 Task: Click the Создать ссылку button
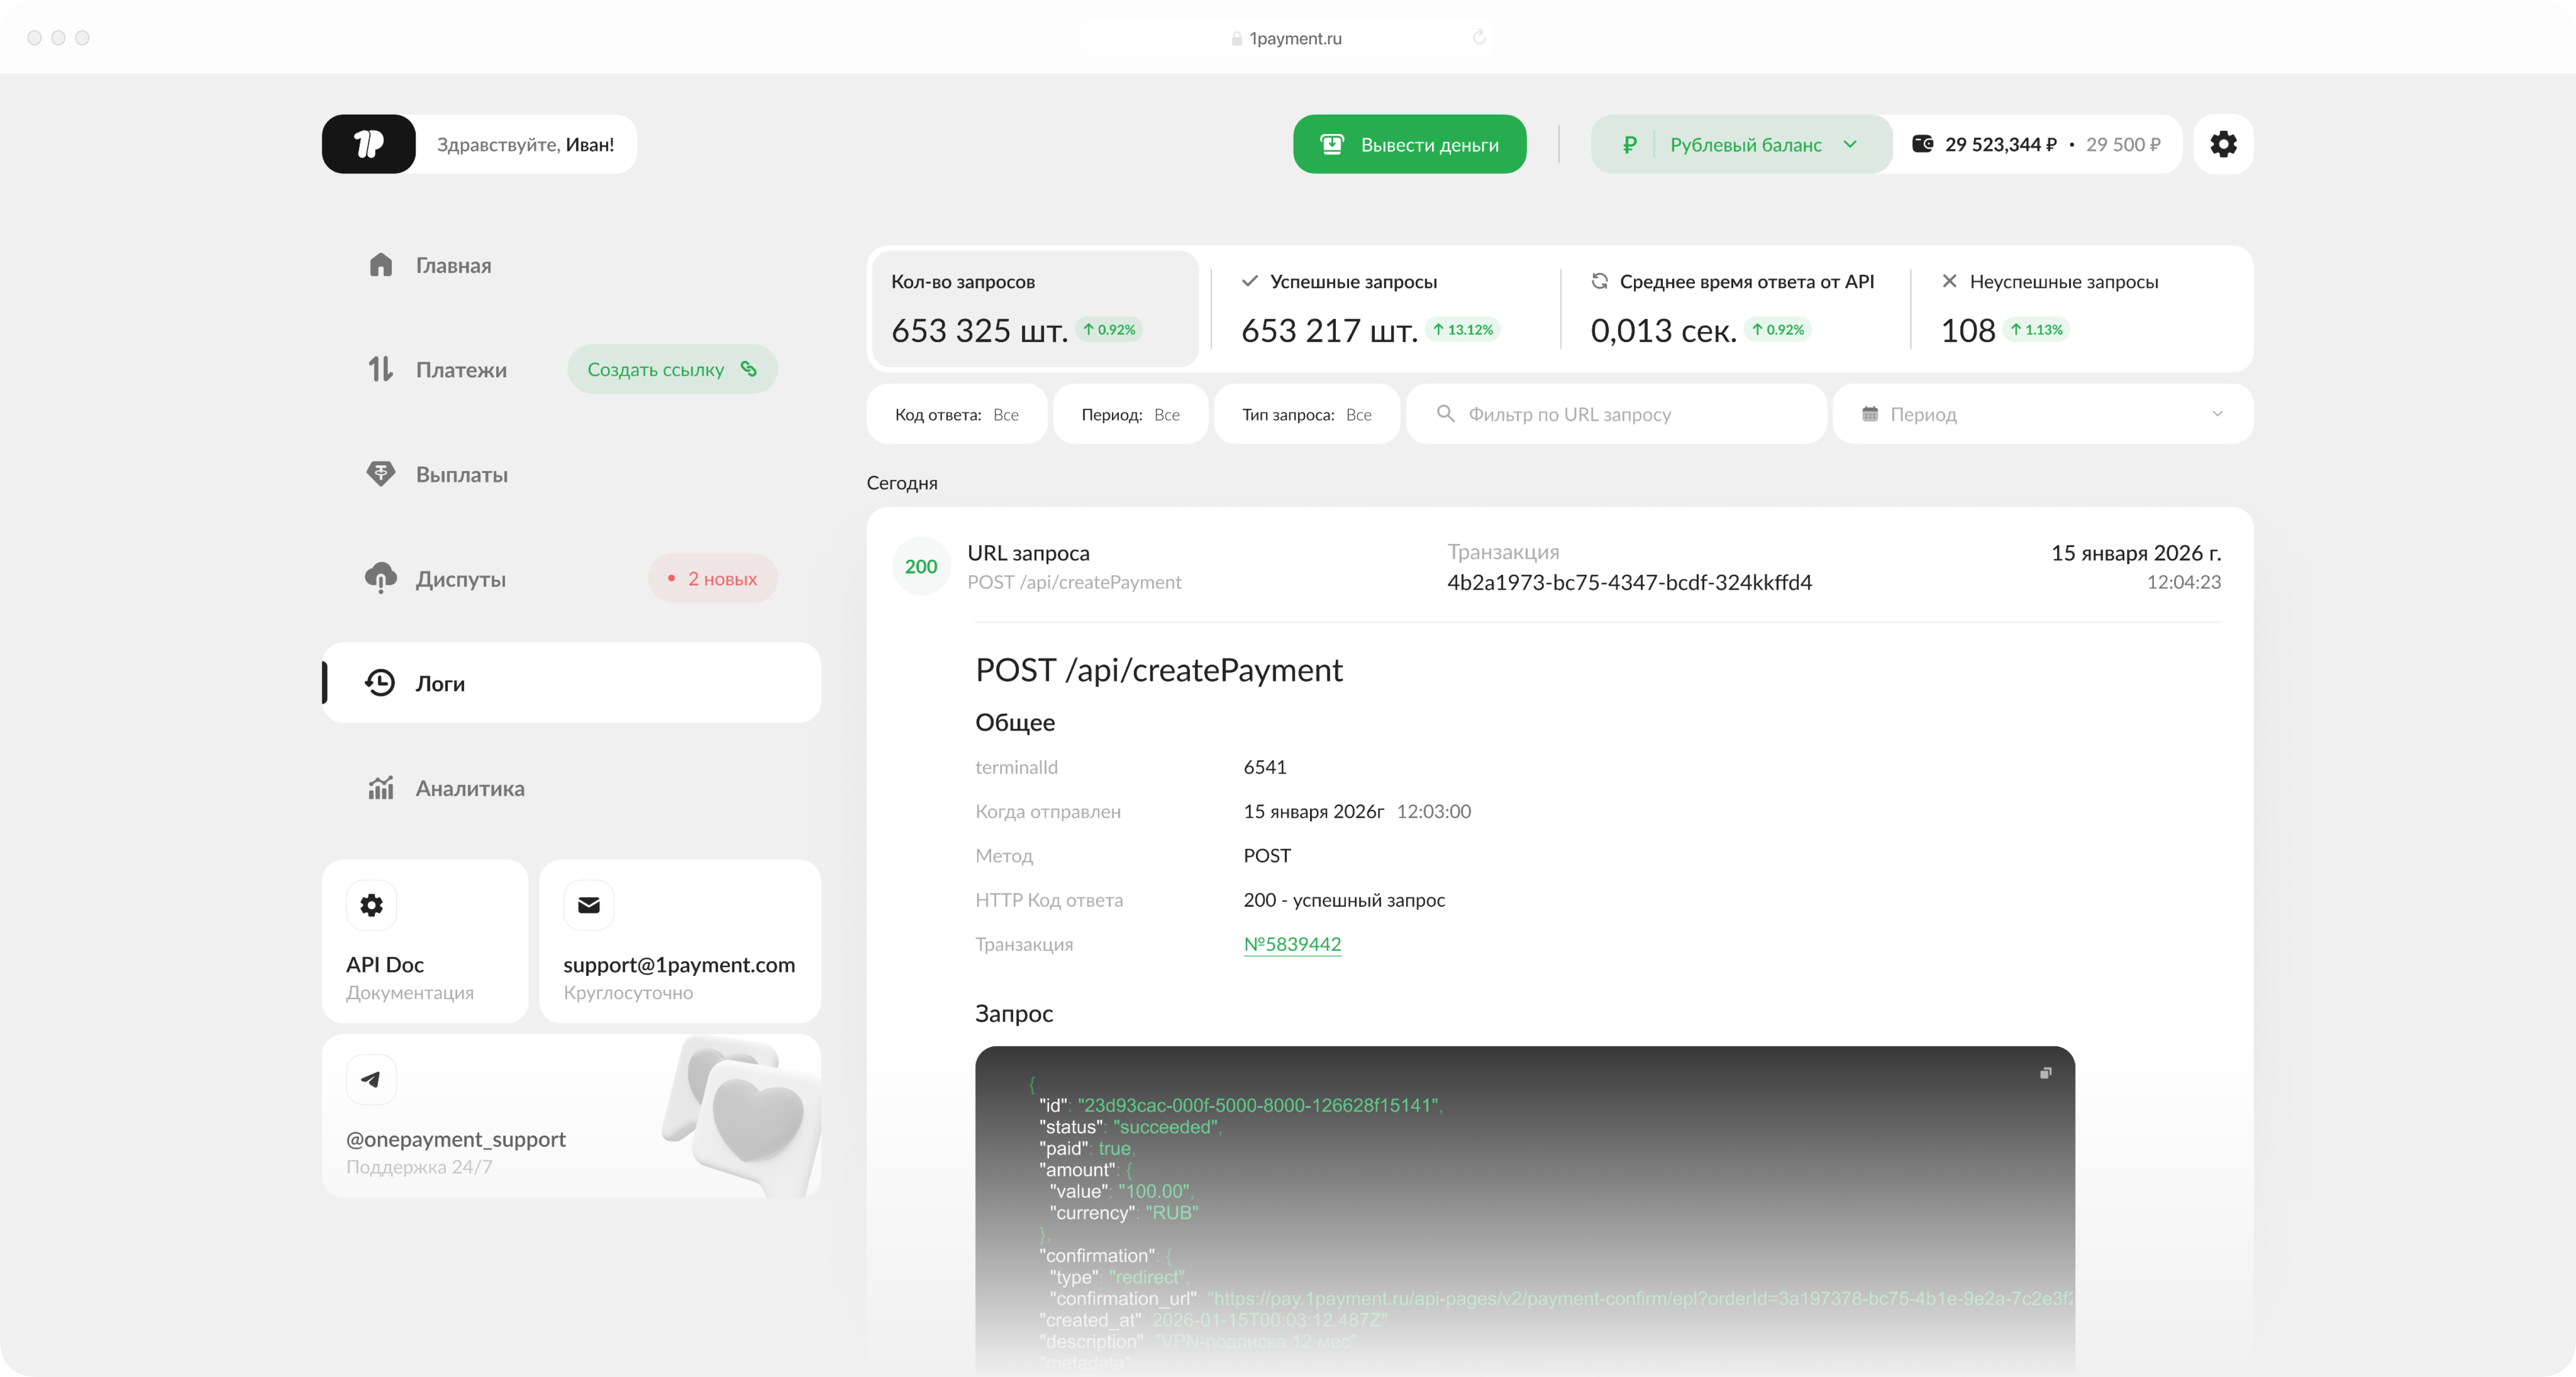point(673,369)
